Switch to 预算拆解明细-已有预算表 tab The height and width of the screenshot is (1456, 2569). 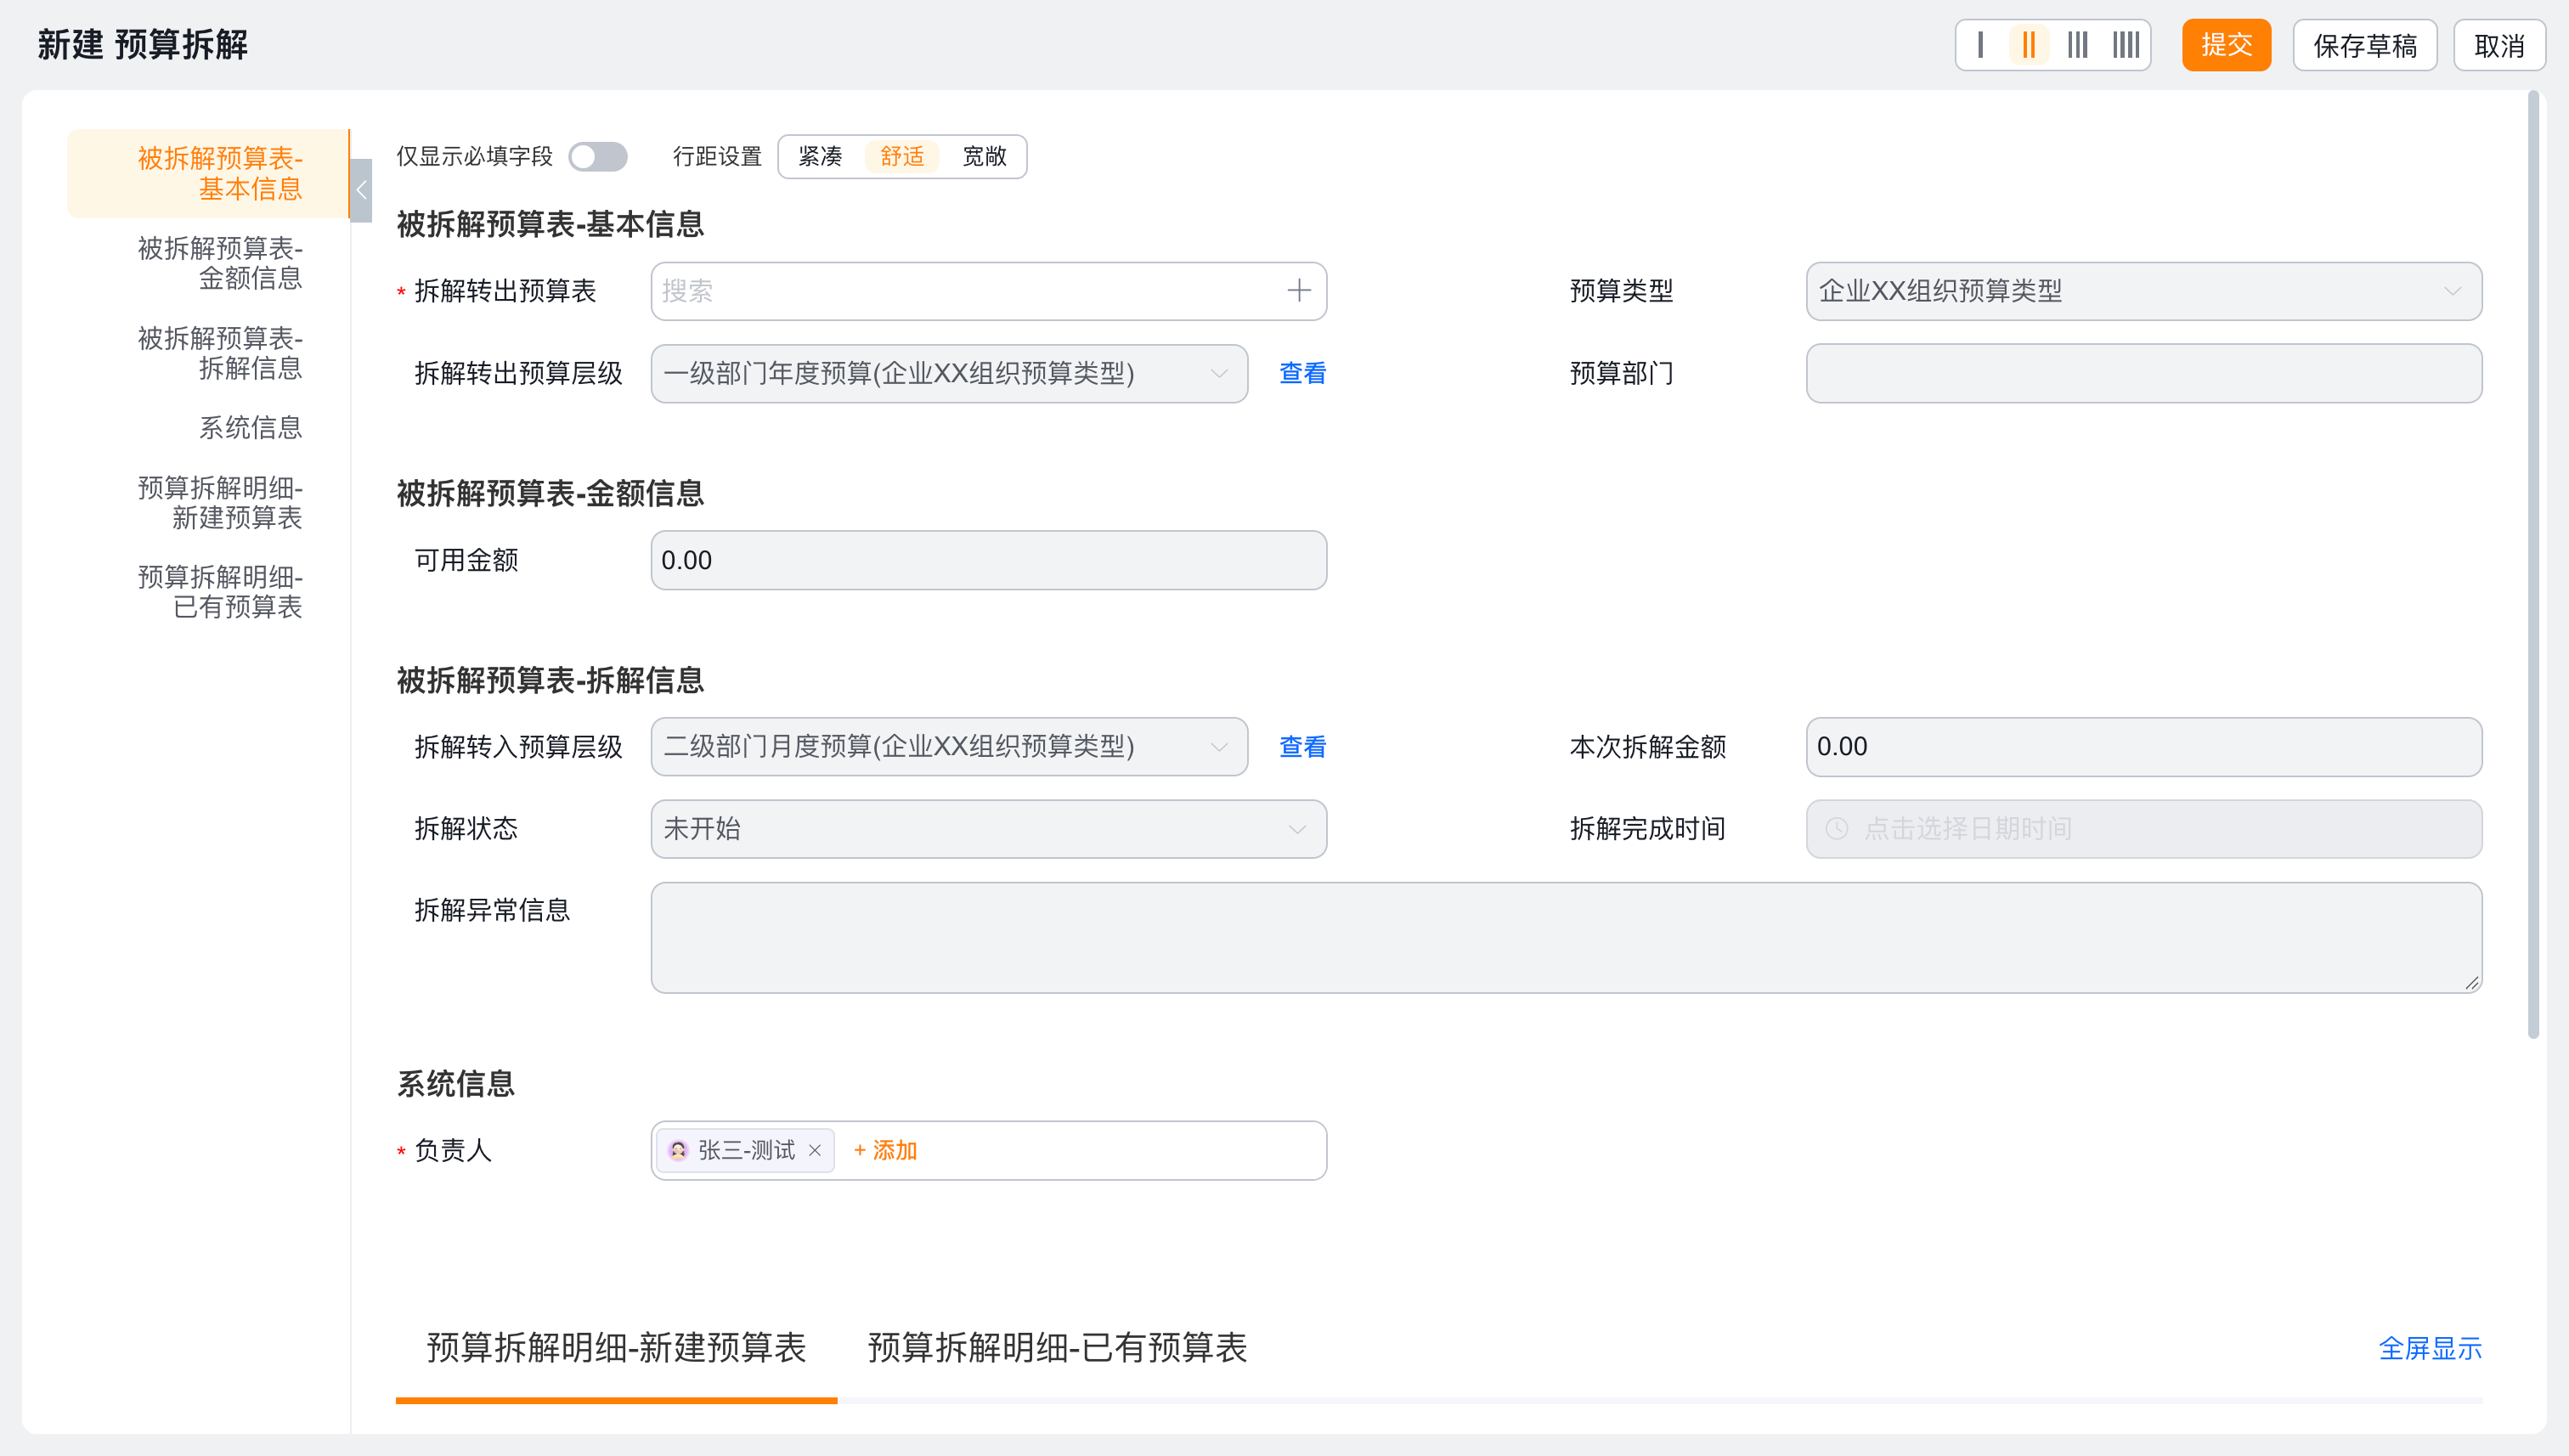coord(1058,1348)
